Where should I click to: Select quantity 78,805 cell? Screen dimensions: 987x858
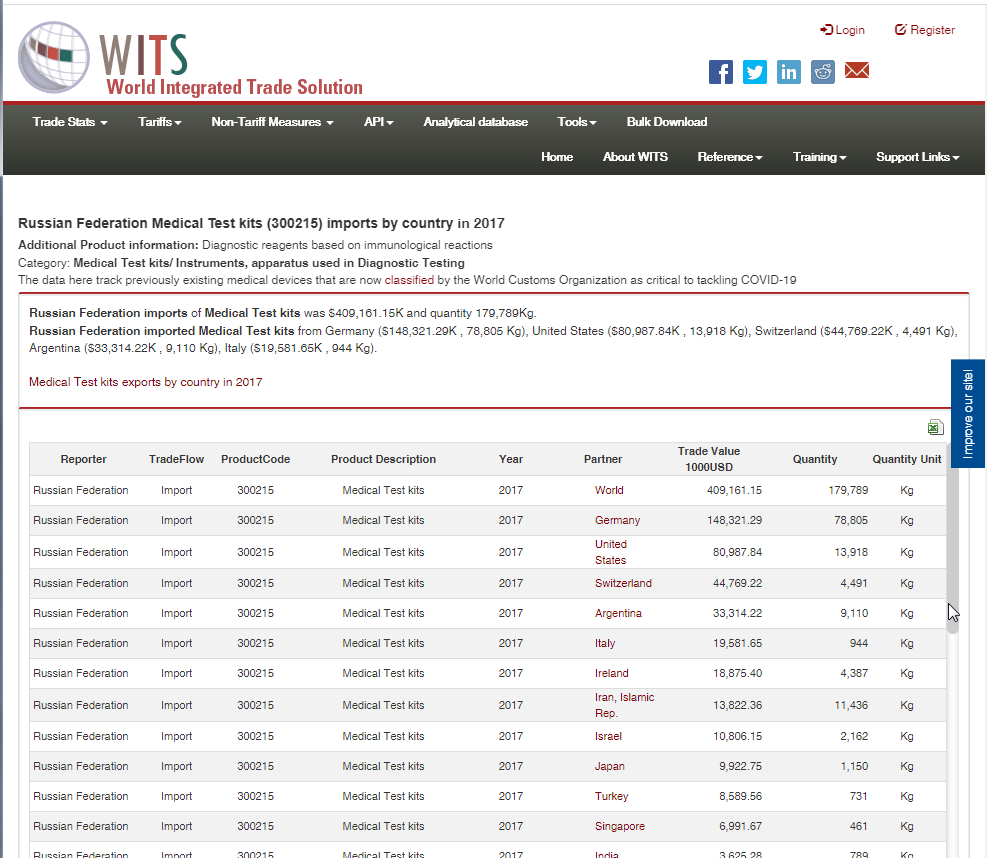(851, 521)
